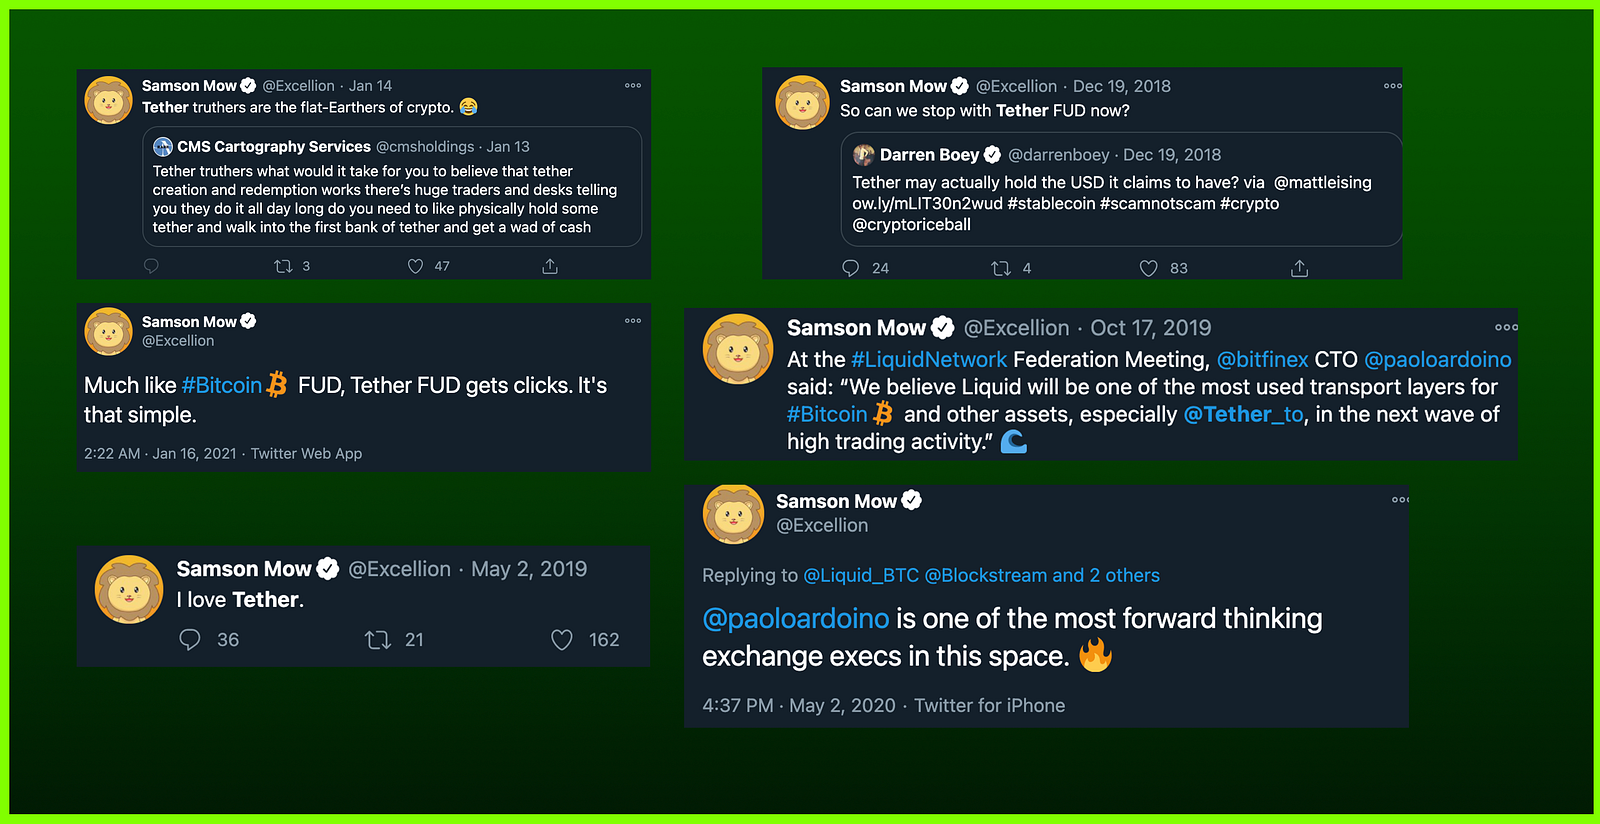Click the #LiquidNetwork hashtag link

click(x=929, y=360)
